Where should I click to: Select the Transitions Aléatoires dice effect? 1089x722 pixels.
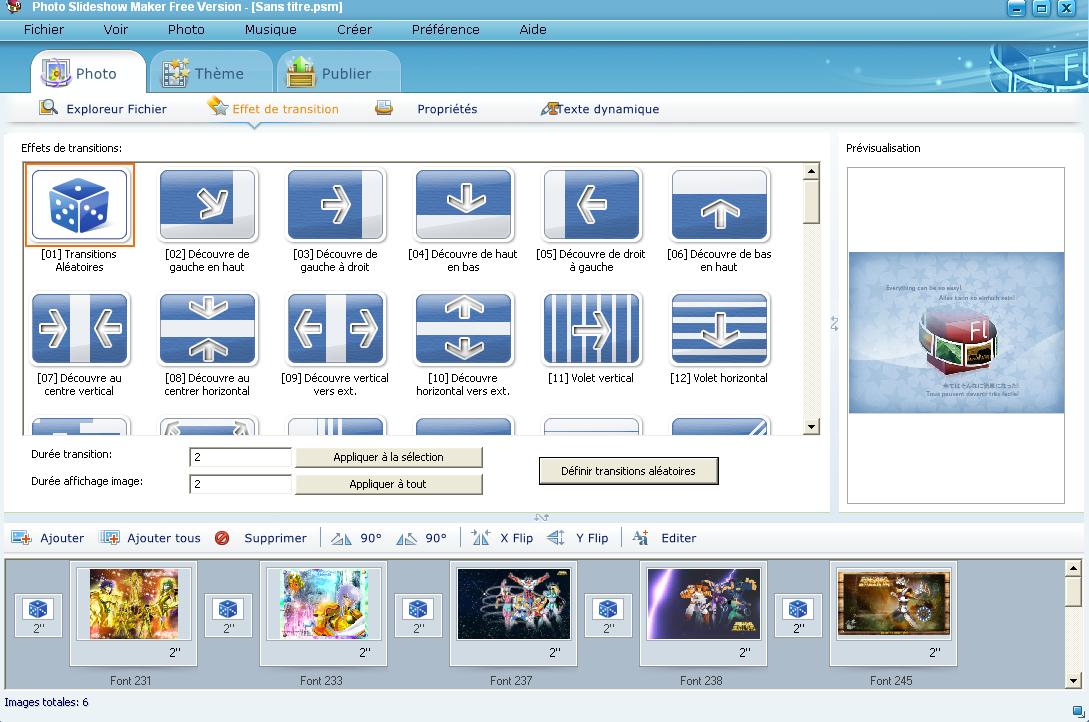[x=80, y=205]
